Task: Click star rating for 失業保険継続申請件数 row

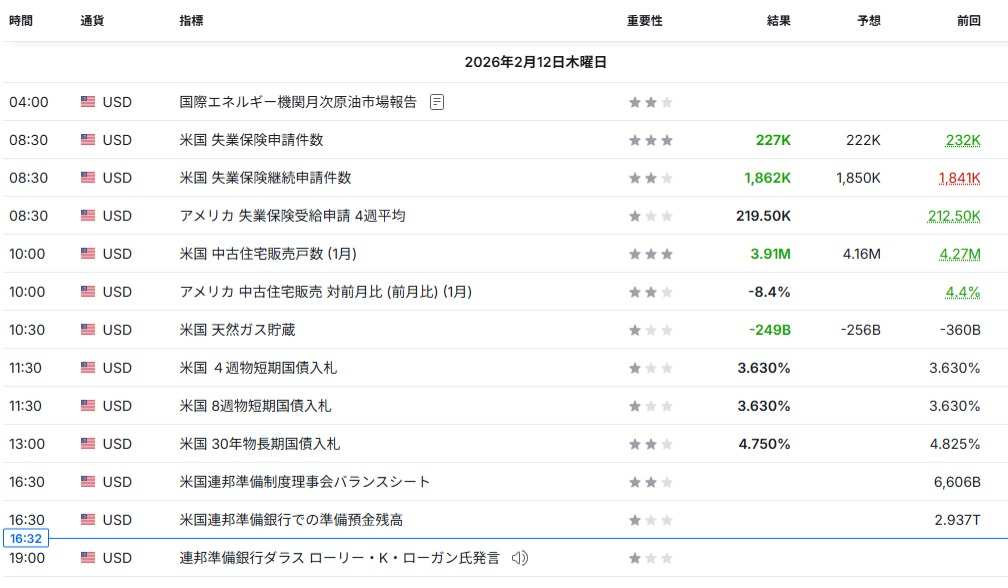Action: click(x=650, y=178)
